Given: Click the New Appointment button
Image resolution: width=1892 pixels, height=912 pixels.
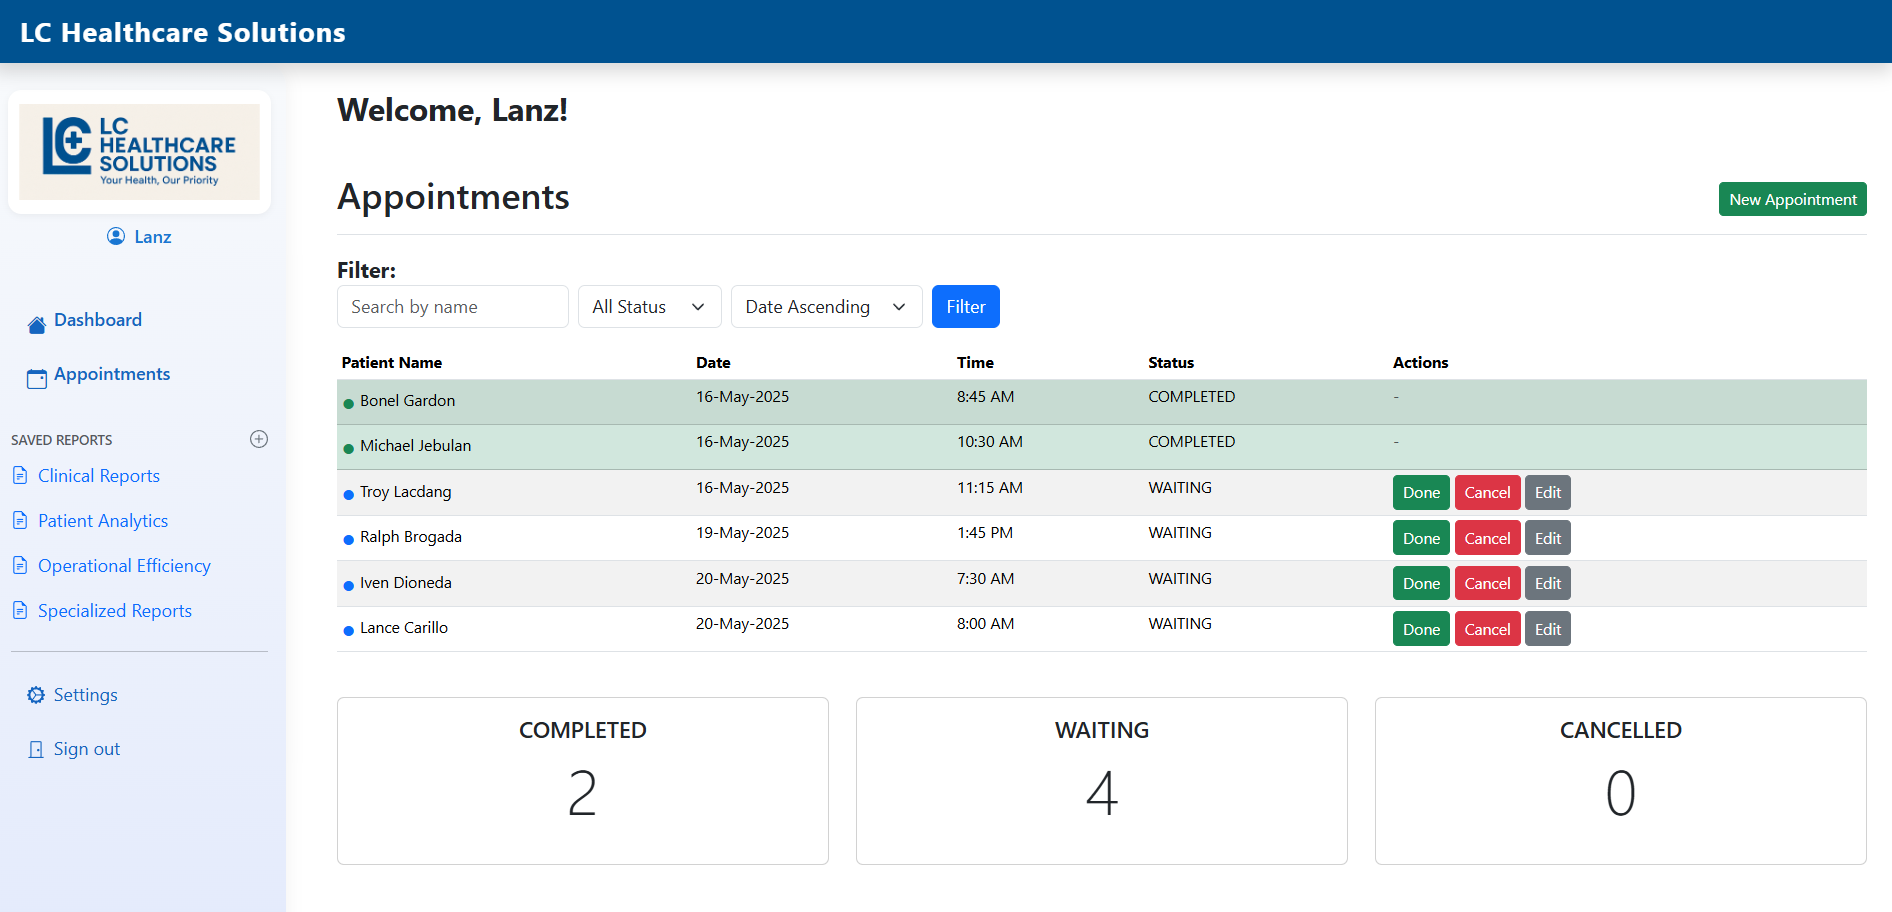Looking at the screenshot, I should pos(1791,199).
